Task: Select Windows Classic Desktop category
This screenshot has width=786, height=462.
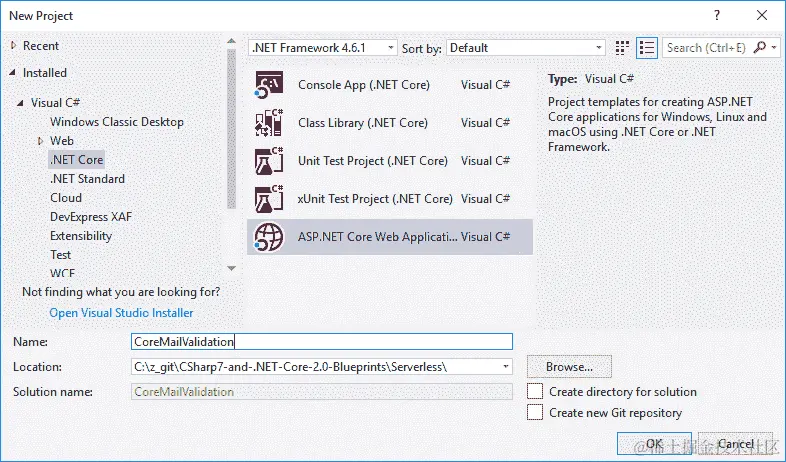Action: click(x=117, y=122)
